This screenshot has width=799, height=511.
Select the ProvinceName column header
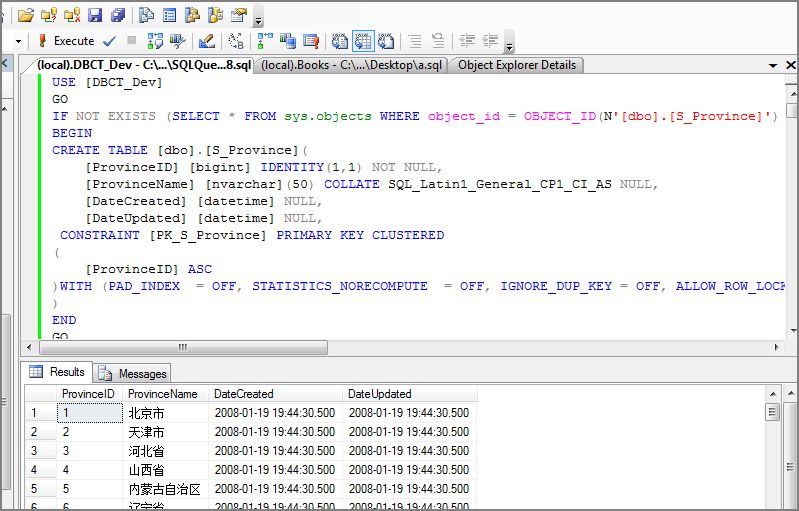click(x=163, y=394)
